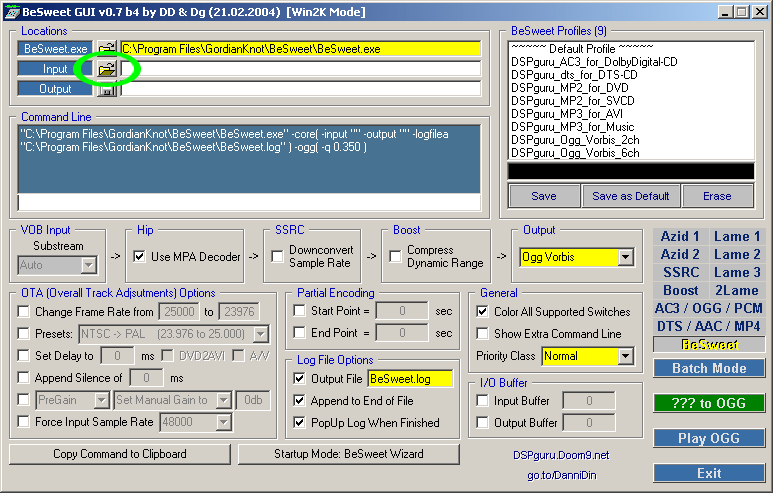773x493 pixels.
Task: Click the black profile name field
Action: [x=631, y=172]
